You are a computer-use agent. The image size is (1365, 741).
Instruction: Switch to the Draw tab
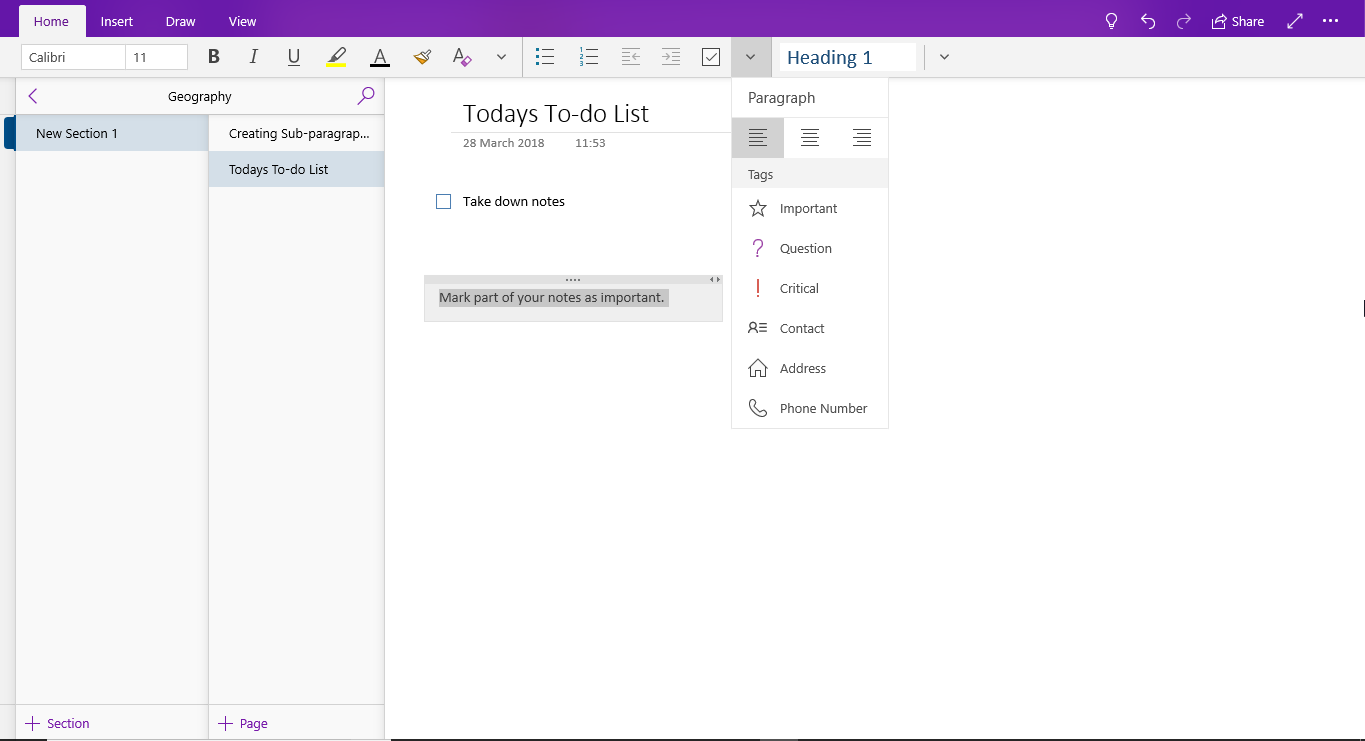click(x=181, y=21)
